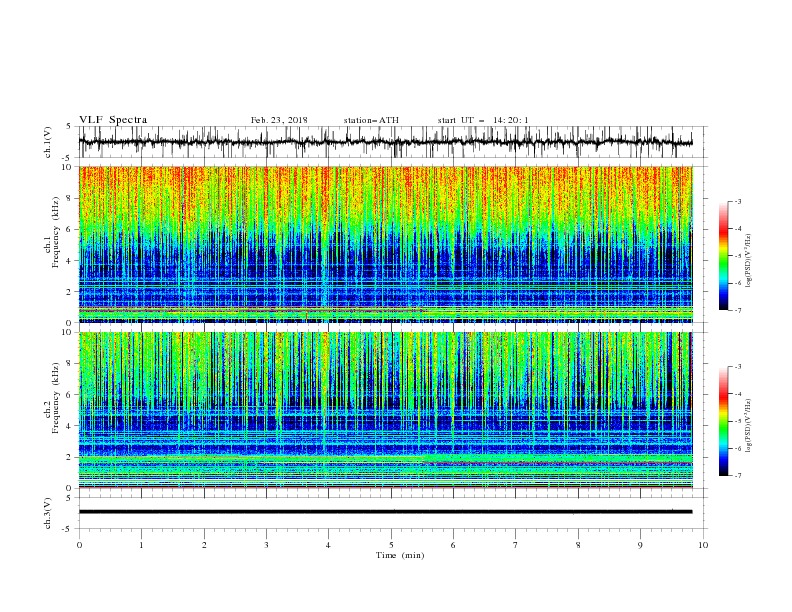Click the "ch.1(V)" axis label
Image resolution: width=792 pixels, height=612 pixels.
48,142
